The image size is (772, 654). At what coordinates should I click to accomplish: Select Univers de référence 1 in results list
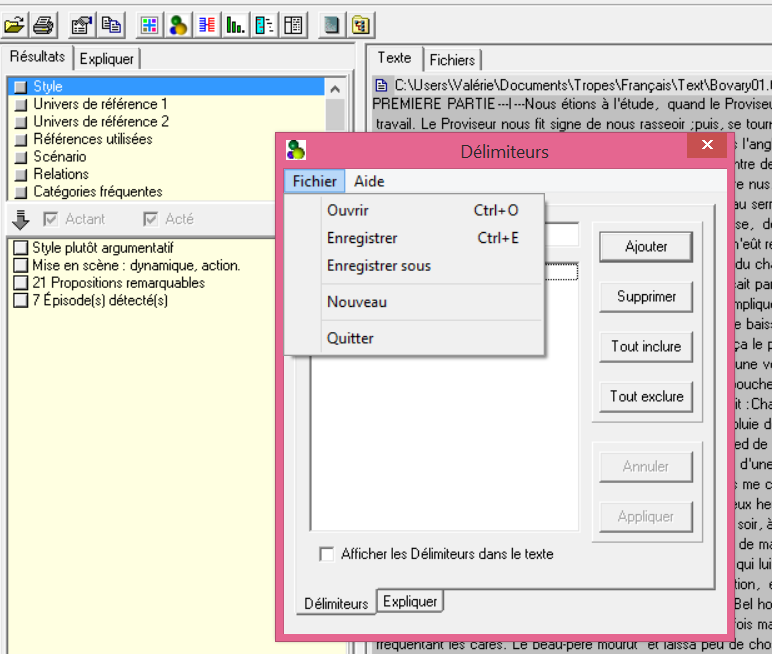click(x=100, y=104)
